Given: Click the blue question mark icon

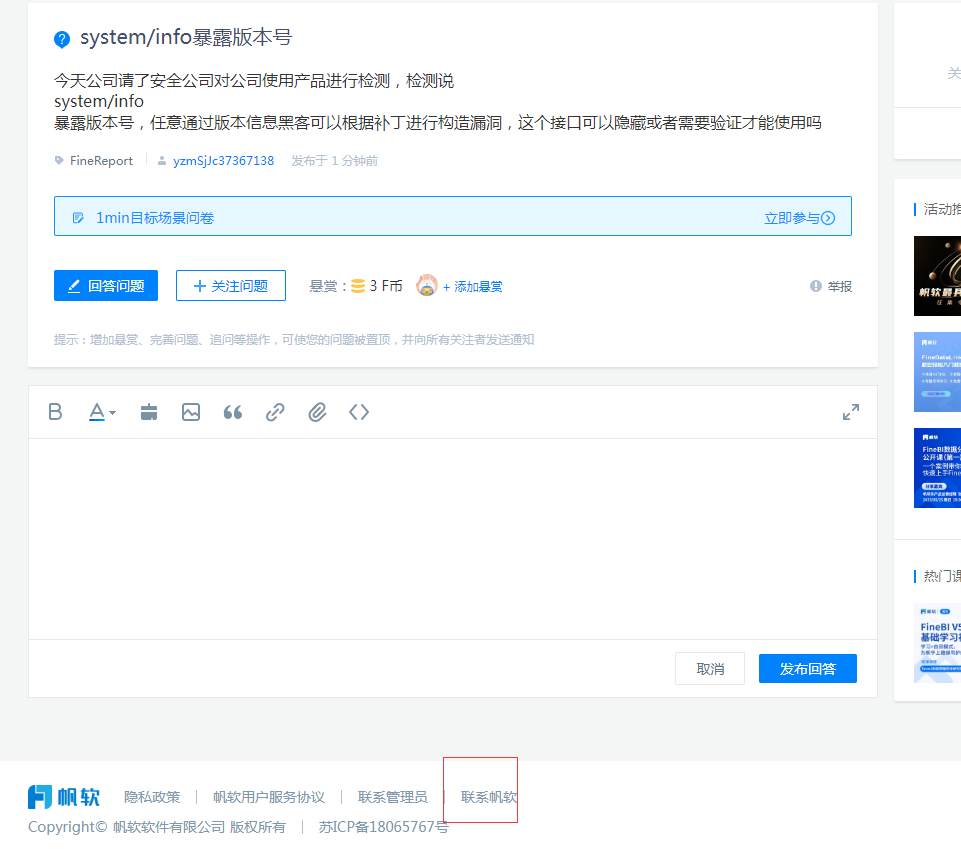Looking at the screenshot, I should [62, 39].
